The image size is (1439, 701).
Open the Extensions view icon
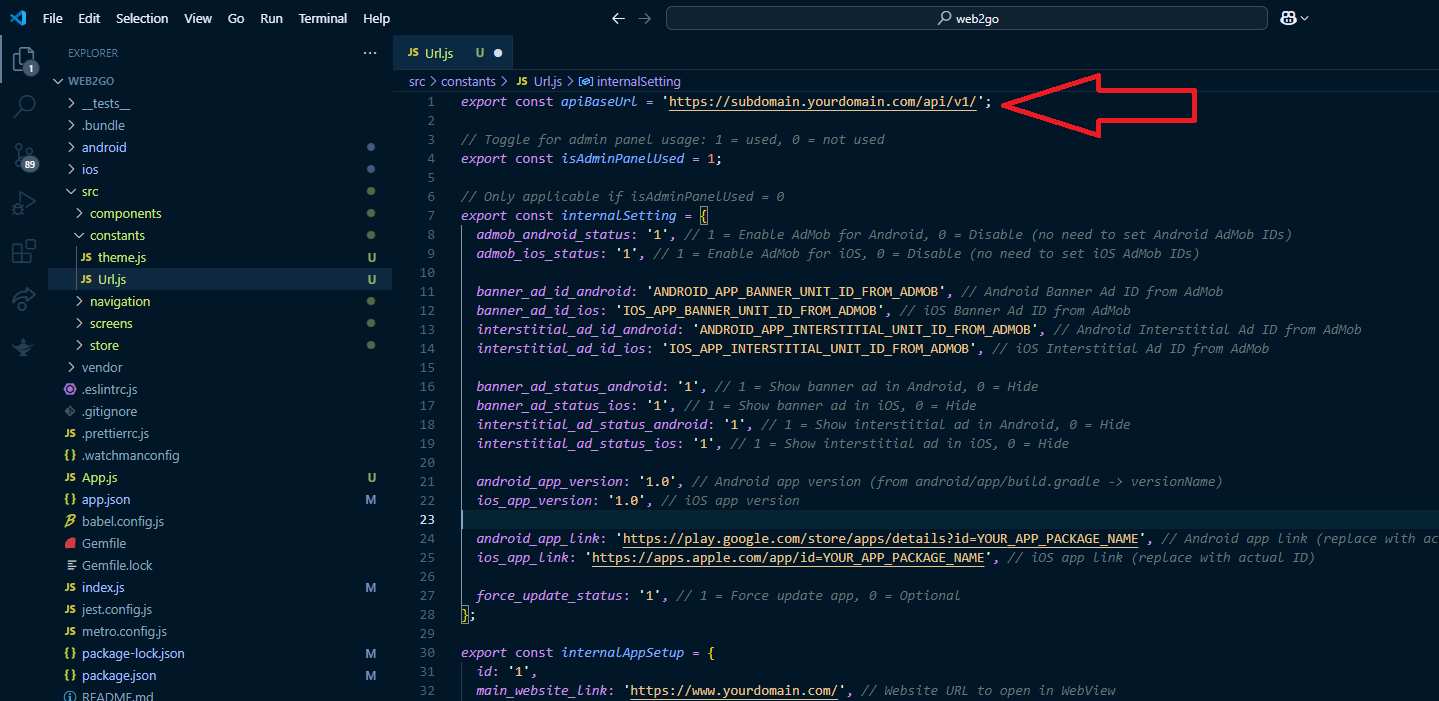24,252
